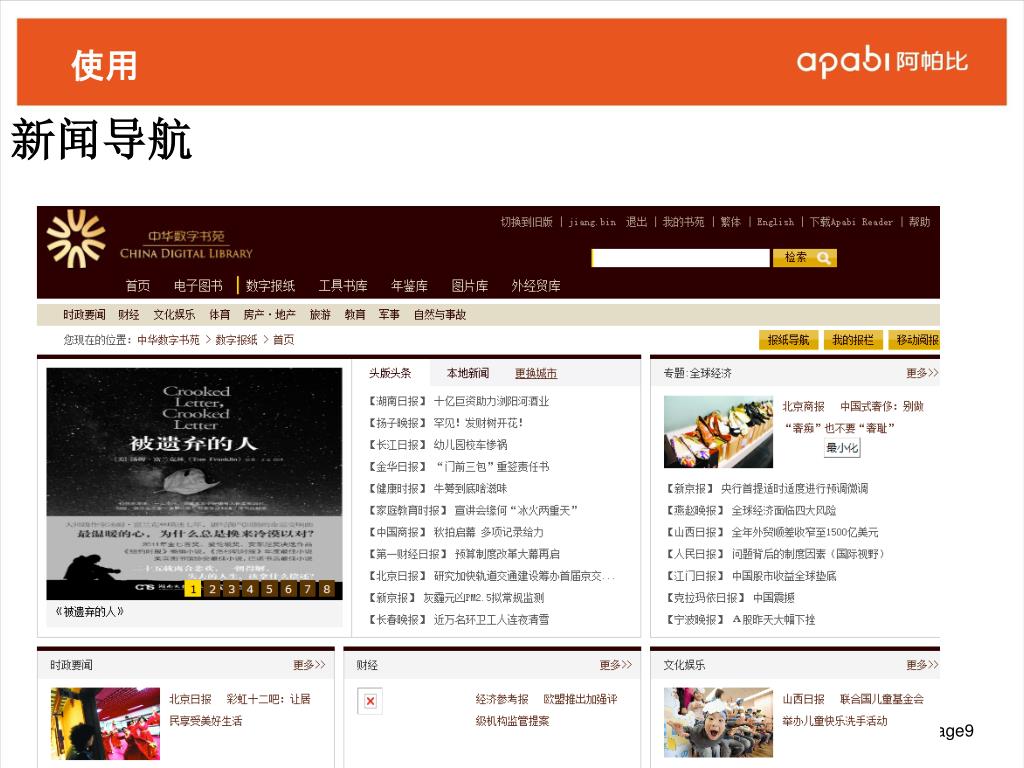The height and width of the screenshot is (768, 1024).
Task: Select slide number 2 in carousel
Action: 212,589
